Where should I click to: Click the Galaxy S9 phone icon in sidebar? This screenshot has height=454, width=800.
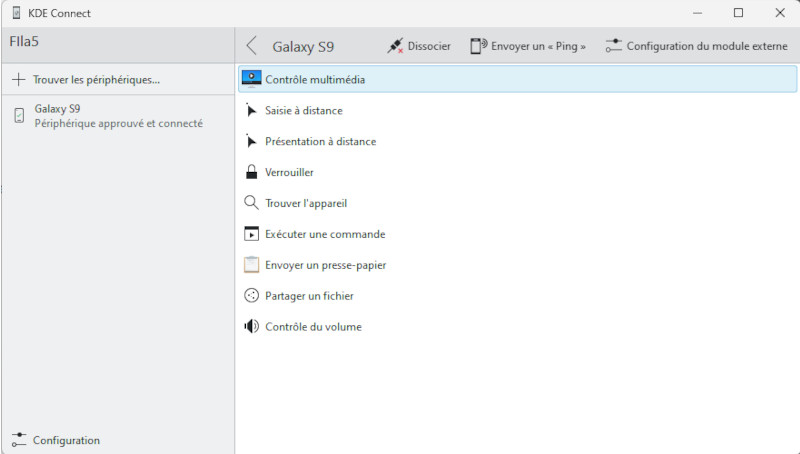click(19, 116)
